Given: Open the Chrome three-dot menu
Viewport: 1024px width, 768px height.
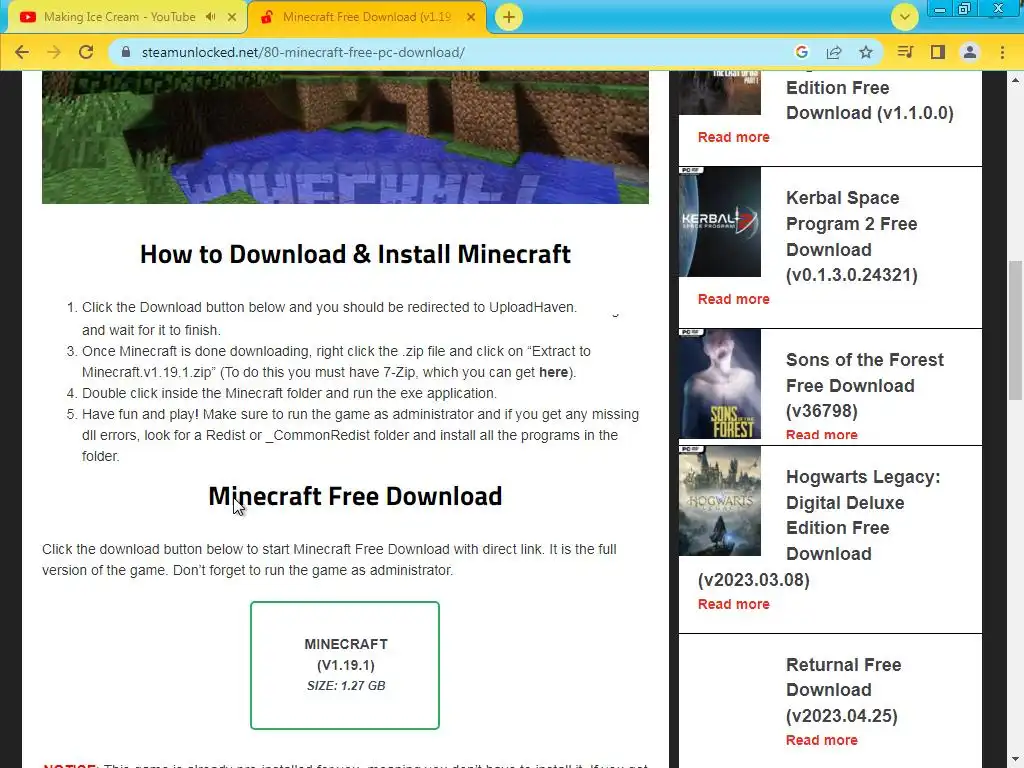Looking at the screenshot, I should (x=1002, y=52).
